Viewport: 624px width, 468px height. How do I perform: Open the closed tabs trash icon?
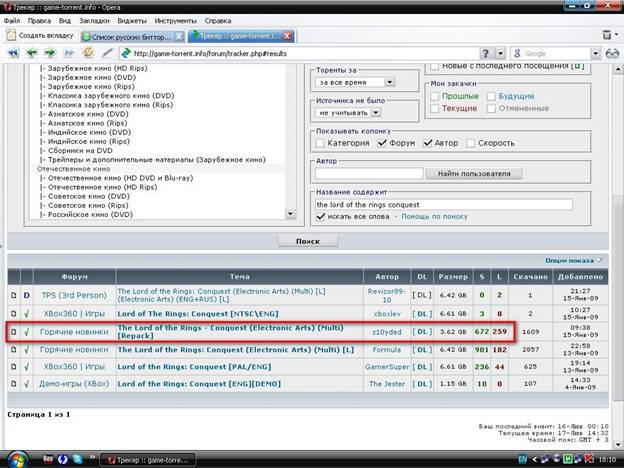pos(606,35)
